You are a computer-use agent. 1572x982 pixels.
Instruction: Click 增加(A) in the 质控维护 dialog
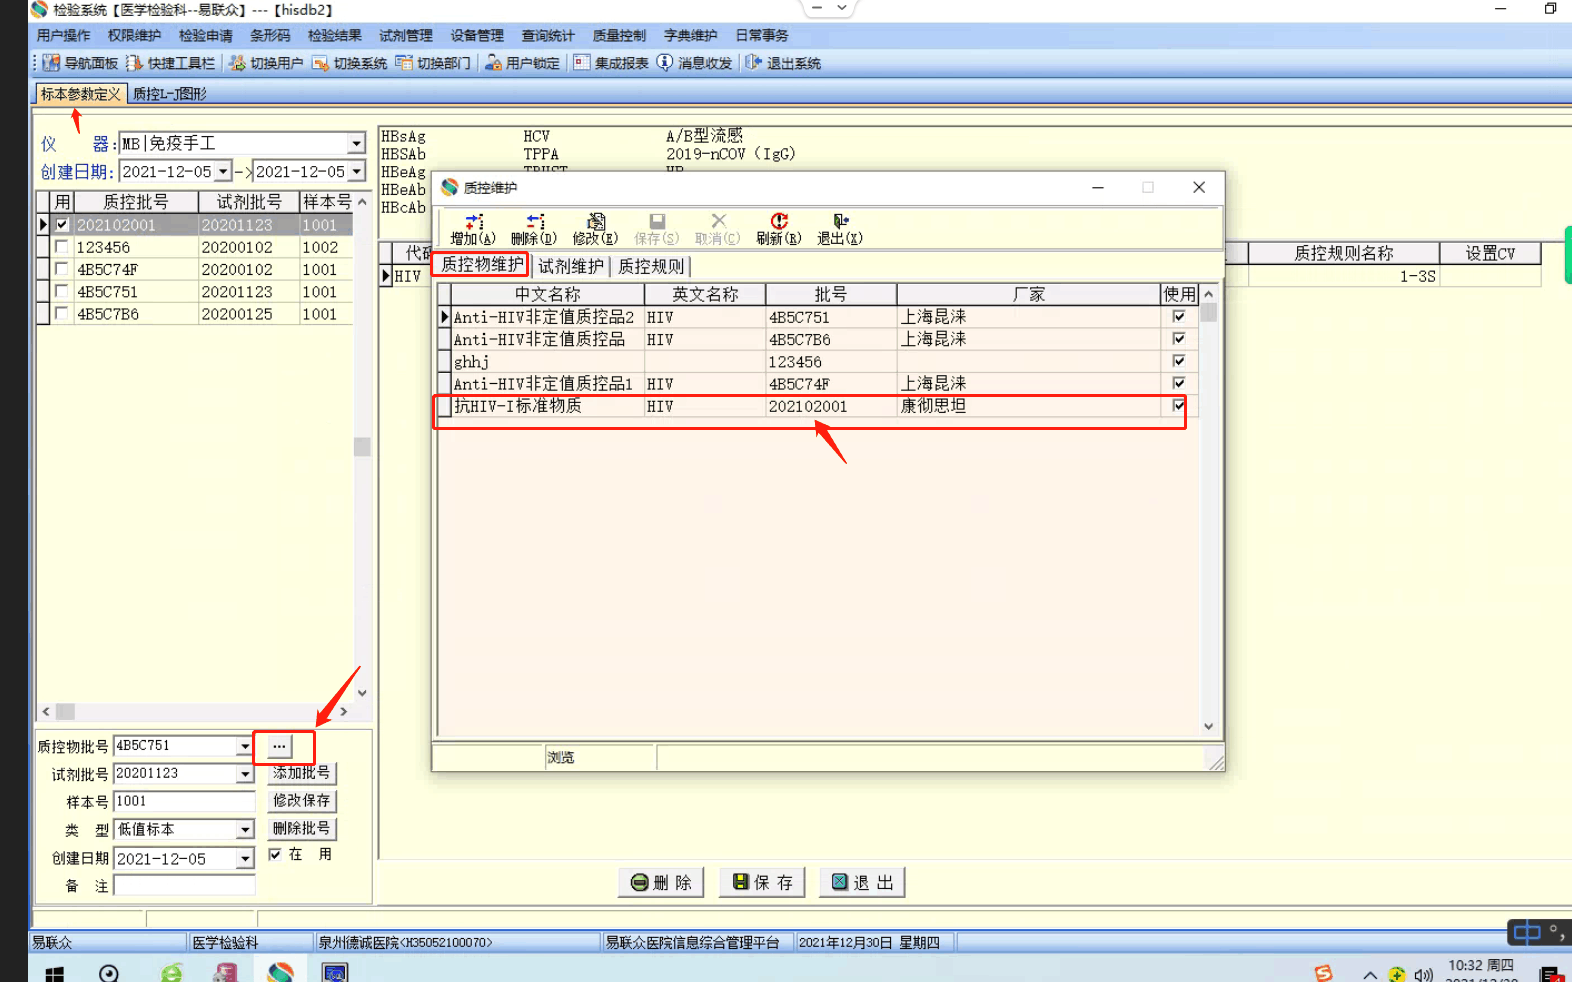point(473,229)
